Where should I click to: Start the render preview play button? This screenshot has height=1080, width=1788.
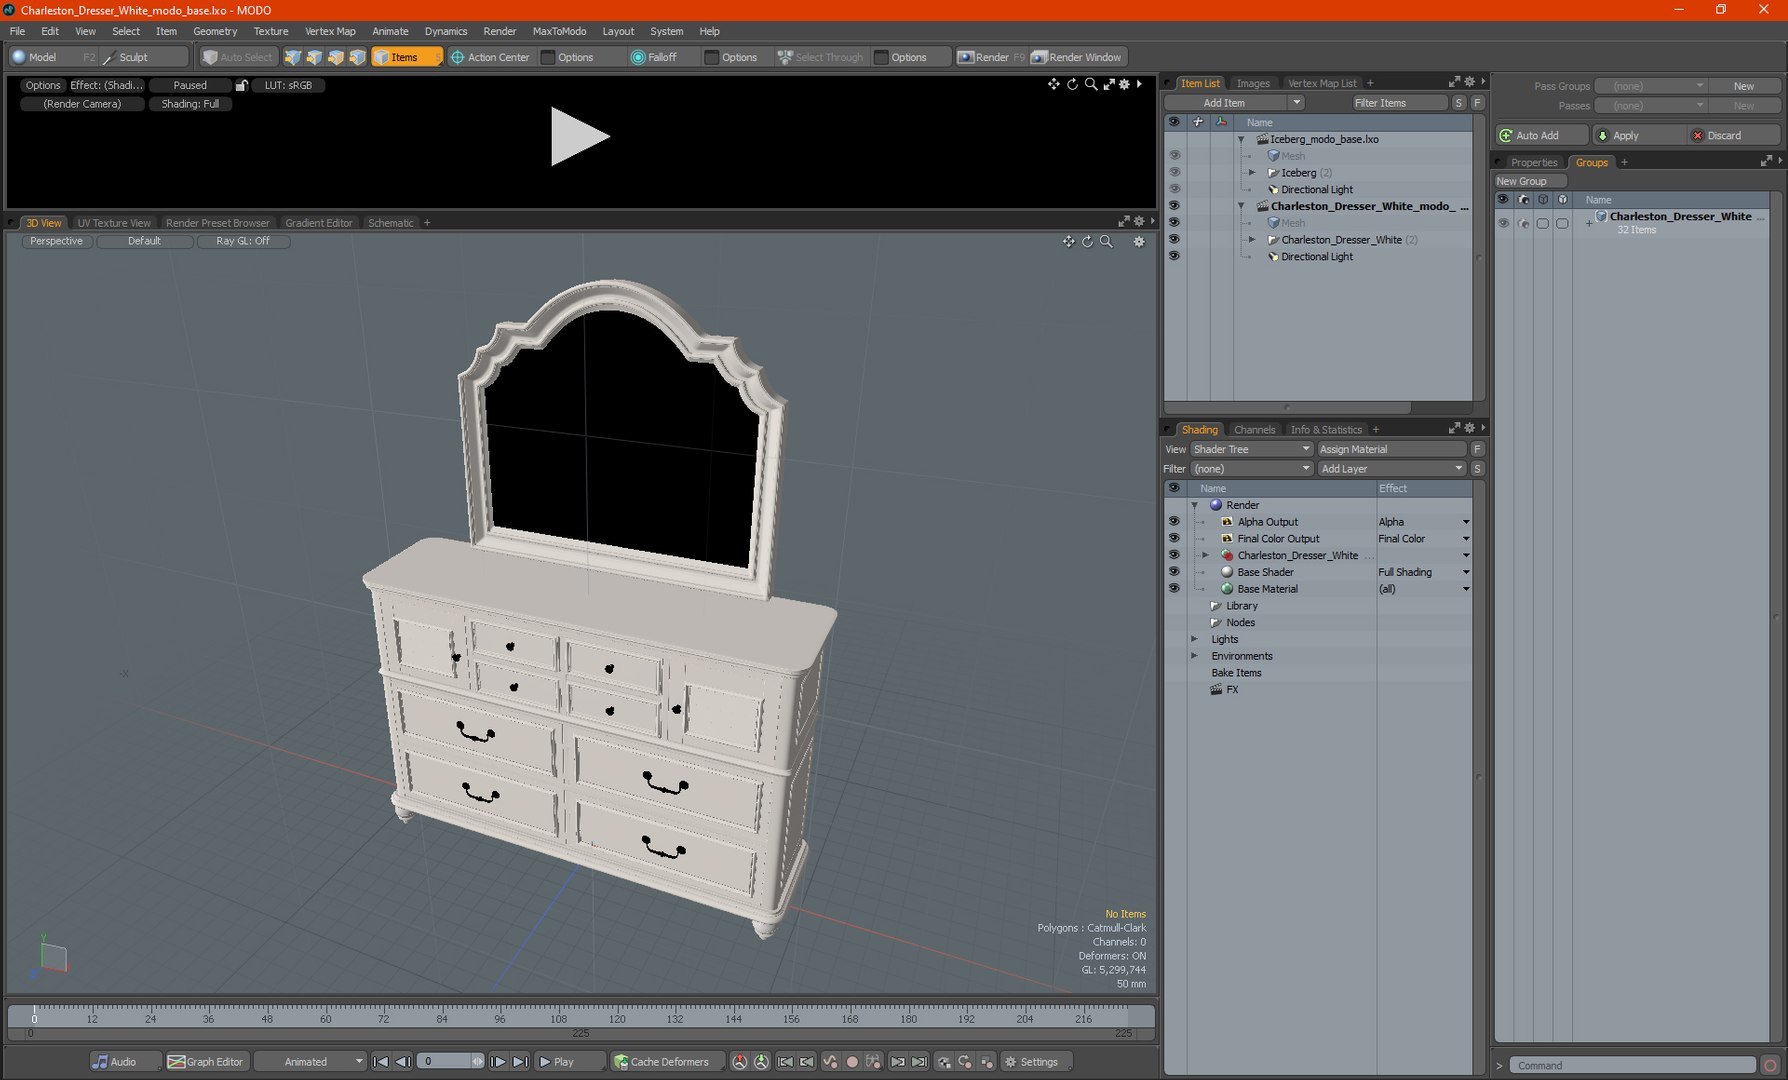point(579,136)
